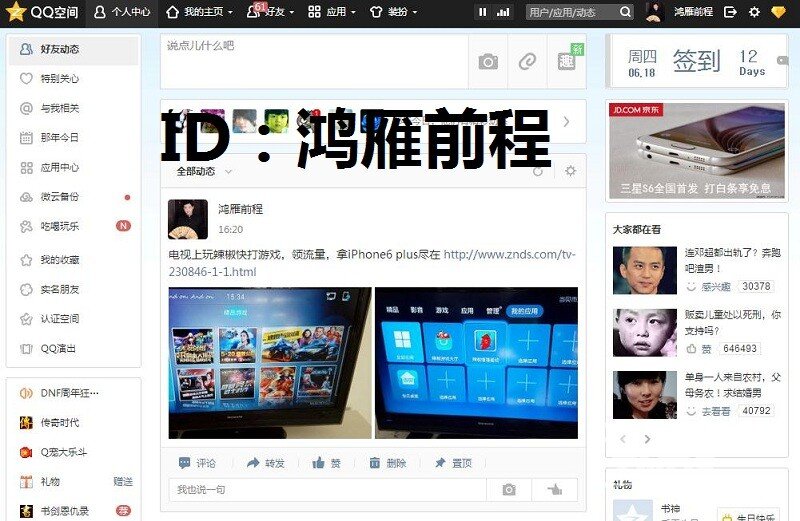Open the feed settings gear icon
The width and height of the screenshot is (800, 521).
pyautogui.click(x=570, y=171)
